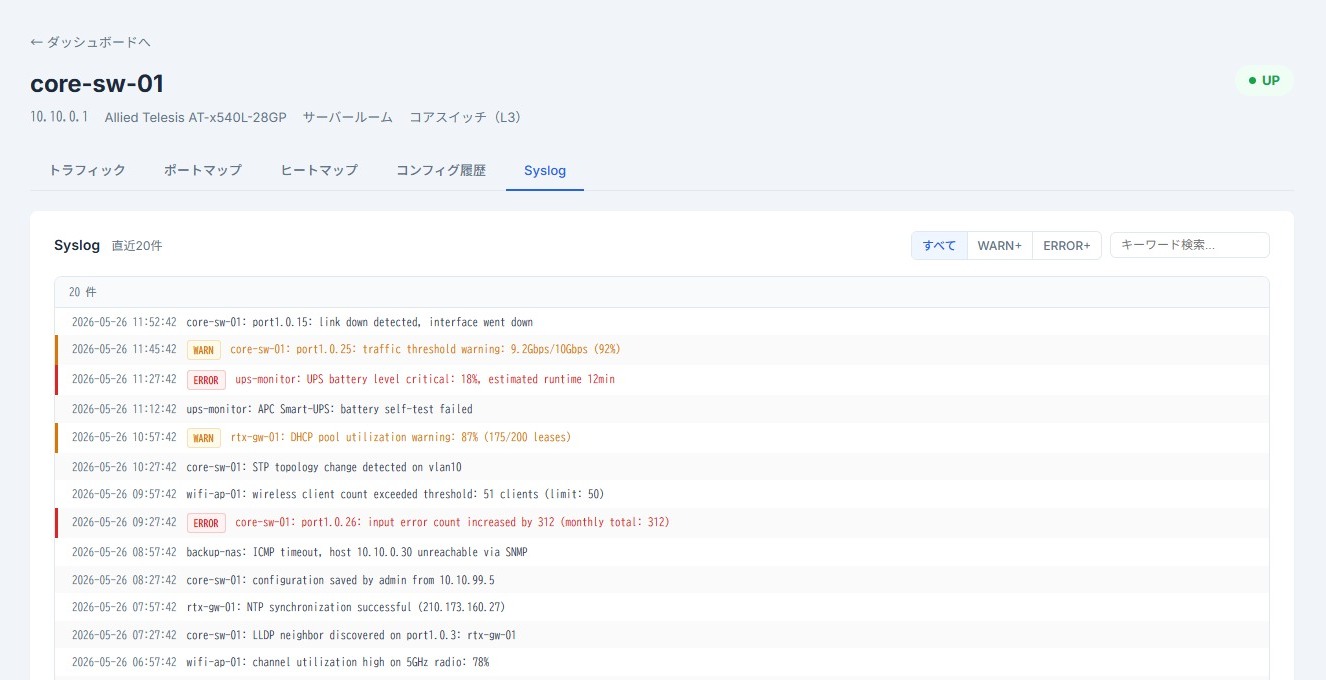The width and height of the screenshot is (1326, 680).
Task: Click the IP address 10.10.0.1
Action: pyautogui.click(x=60, y=117)
